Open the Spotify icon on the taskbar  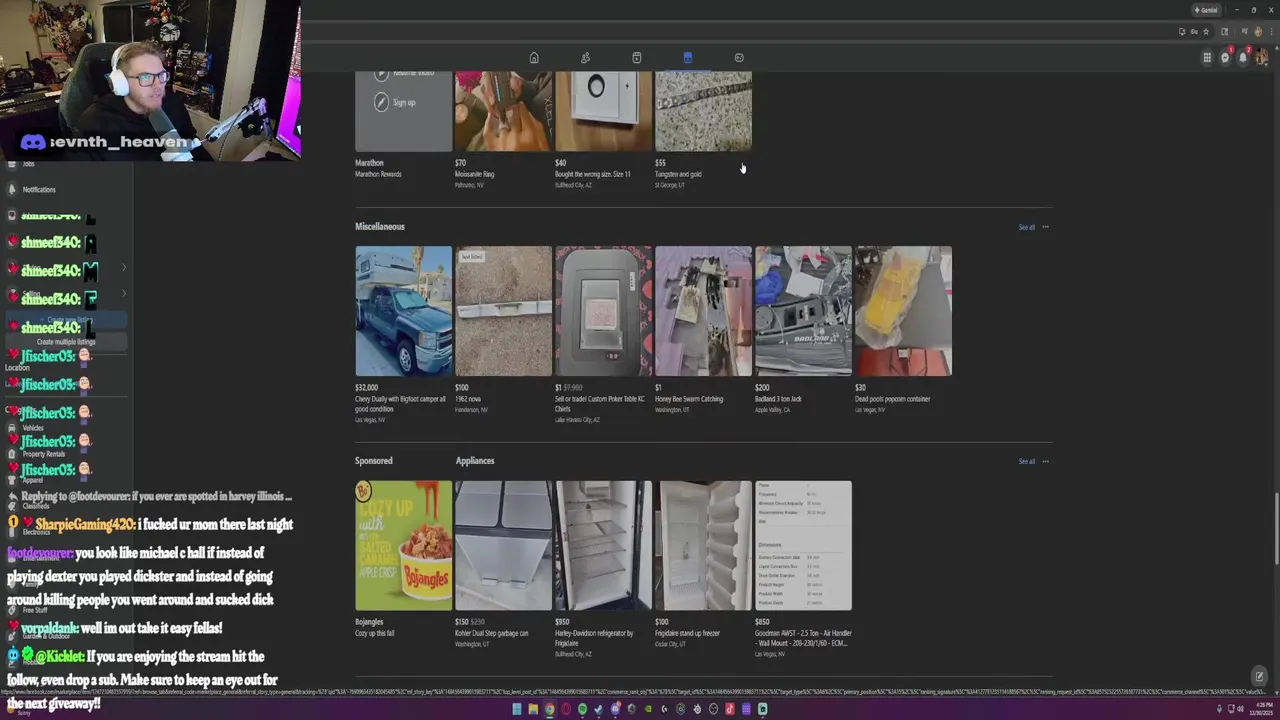(582, 710)
